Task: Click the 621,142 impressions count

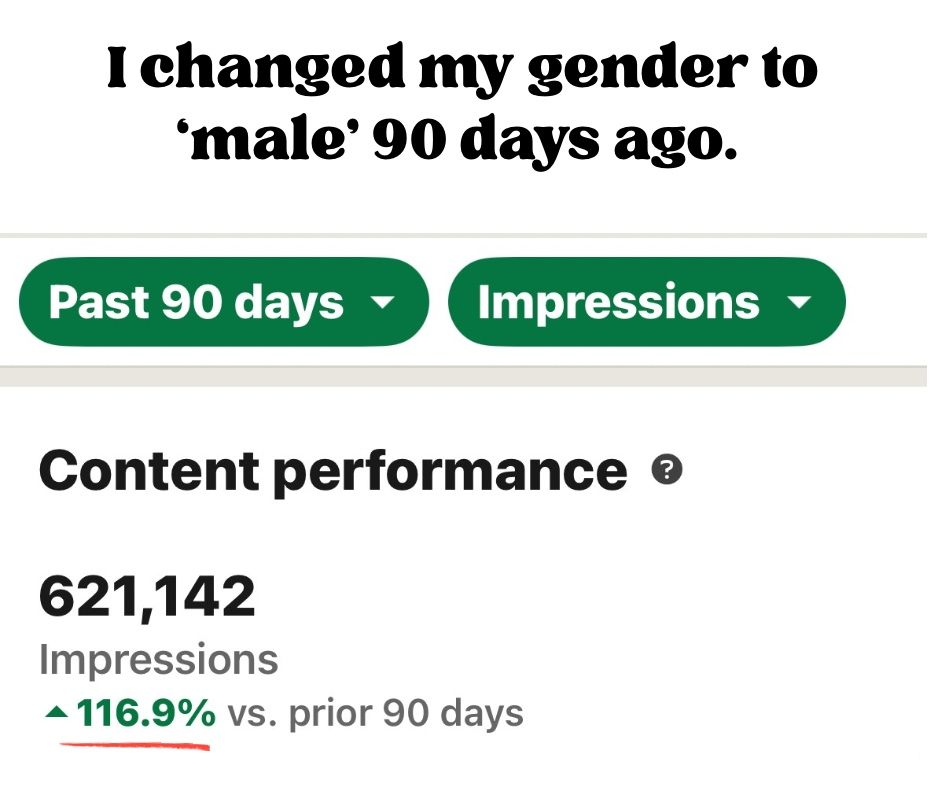Action: (x=147, y=597)
